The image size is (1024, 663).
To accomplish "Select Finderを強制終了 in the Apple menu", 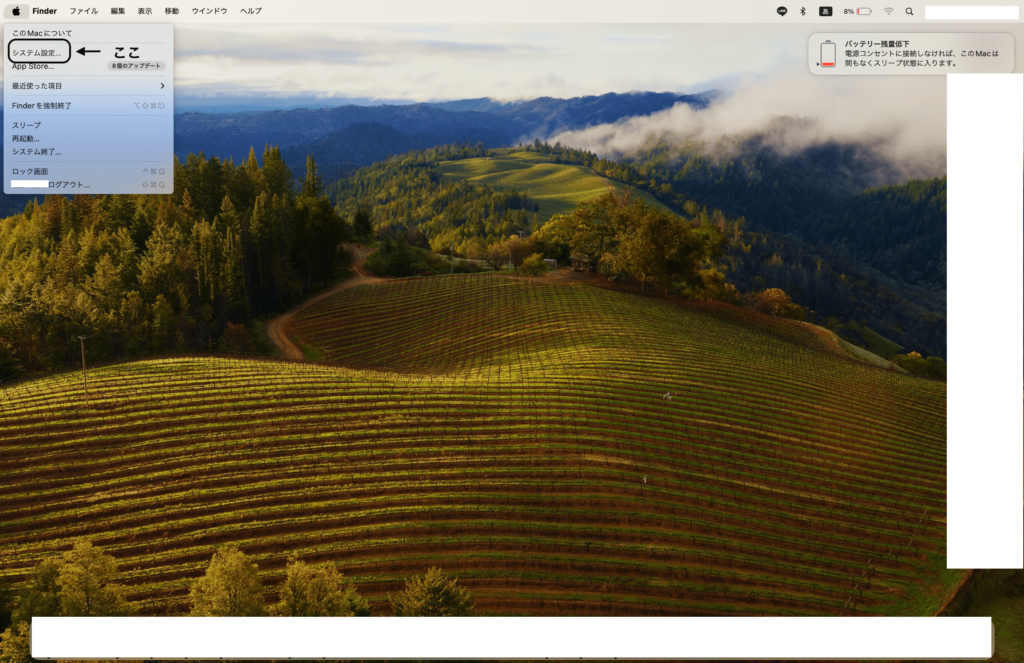I will [x=88, y=105].
